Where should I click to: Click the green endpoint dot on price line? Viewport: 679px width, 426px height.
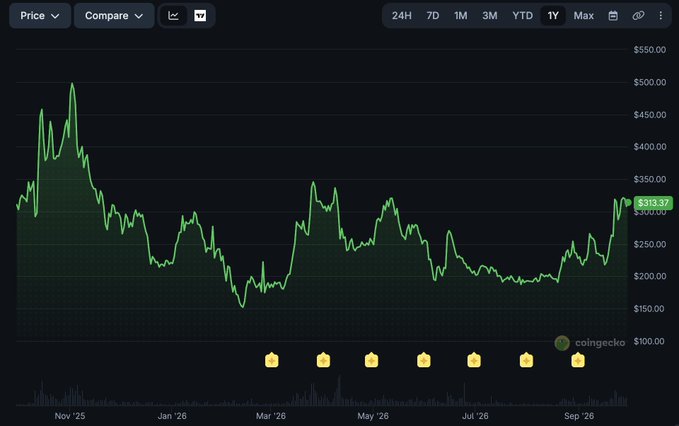(628, 203)
